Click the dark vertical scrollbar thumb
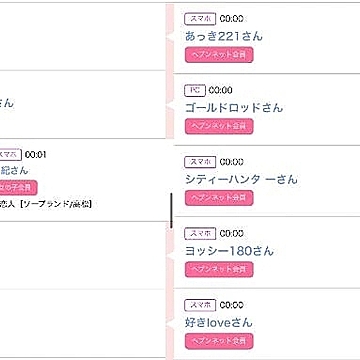360x360 pixels. (171, 211)
